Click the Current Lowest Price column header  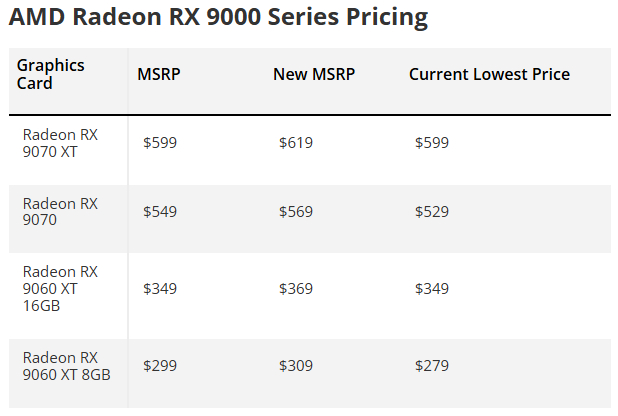tap(489, 74)
